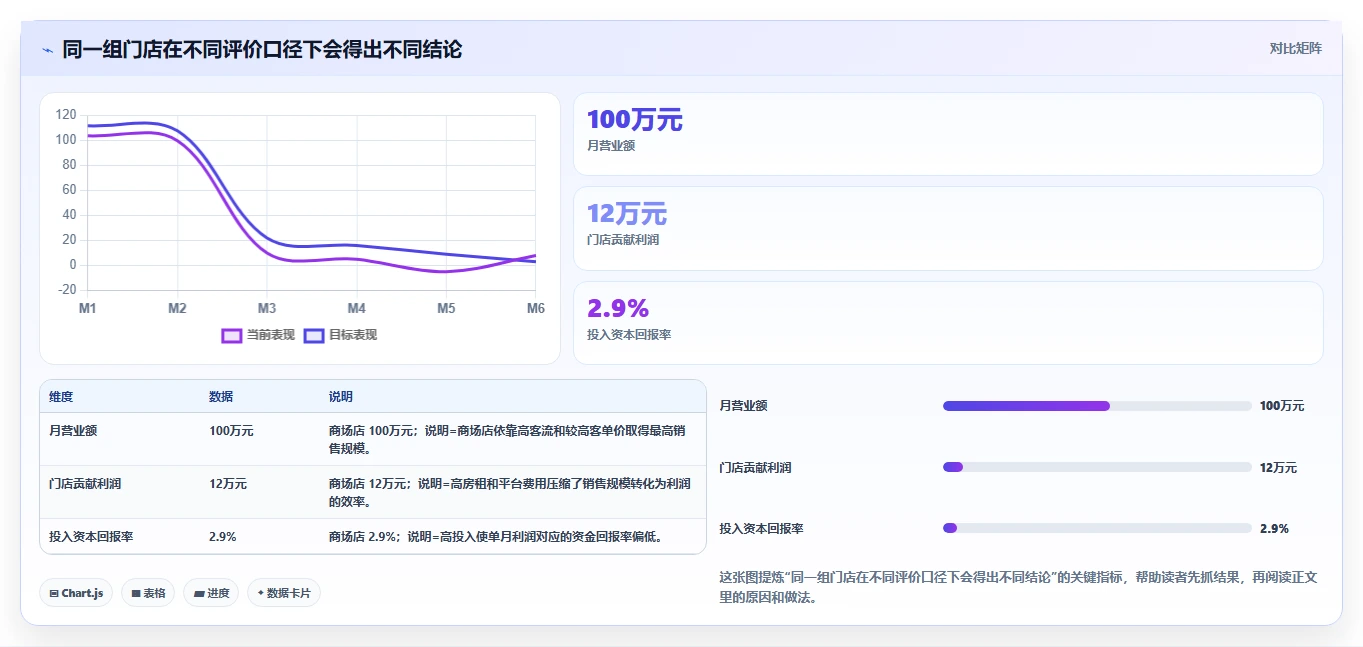
Task: Toggle the 目标表现 legend swatch
Action: [314, 335]
